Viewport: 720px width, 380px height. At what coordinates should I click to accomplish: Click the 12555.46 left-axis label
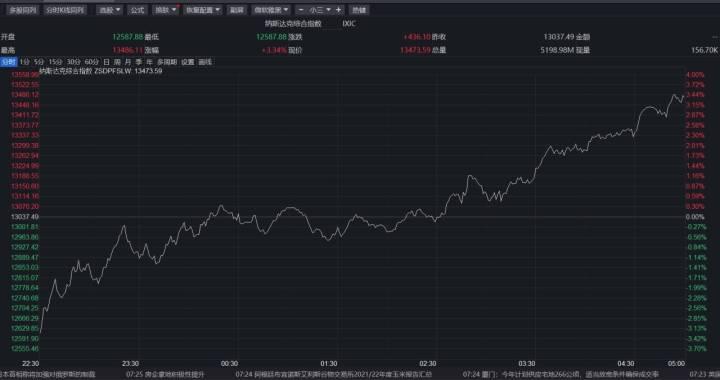25,349
